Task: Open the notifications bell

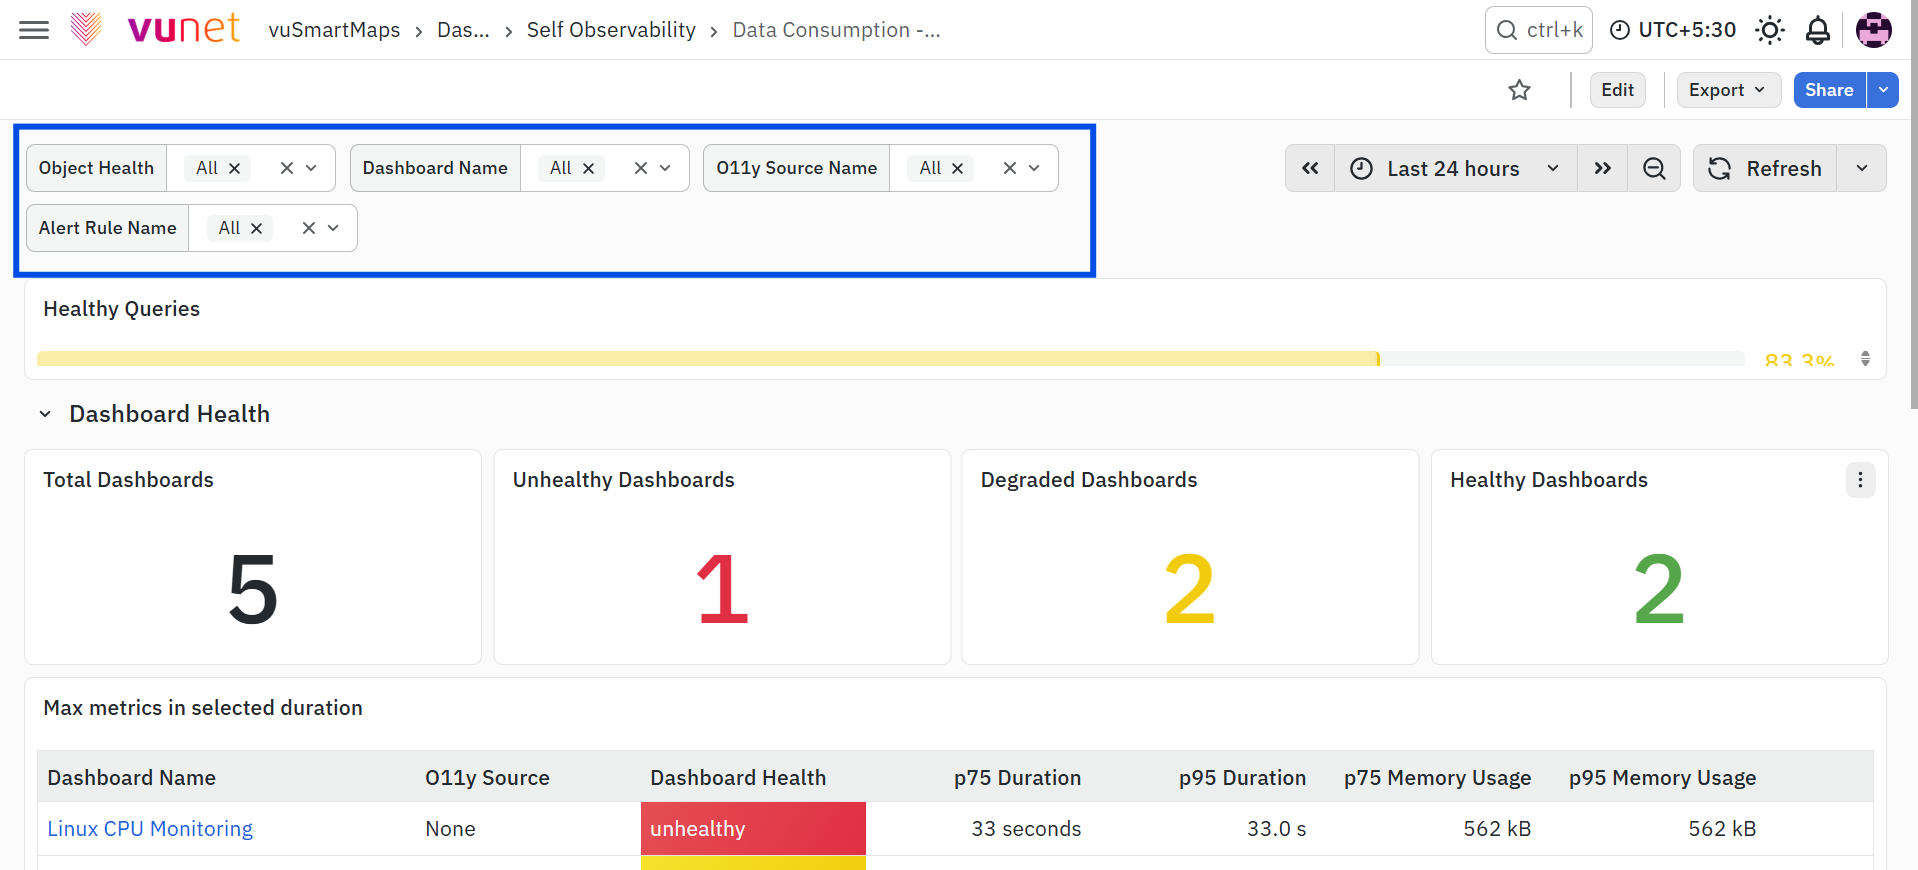Action: (x=1818, y=30)
